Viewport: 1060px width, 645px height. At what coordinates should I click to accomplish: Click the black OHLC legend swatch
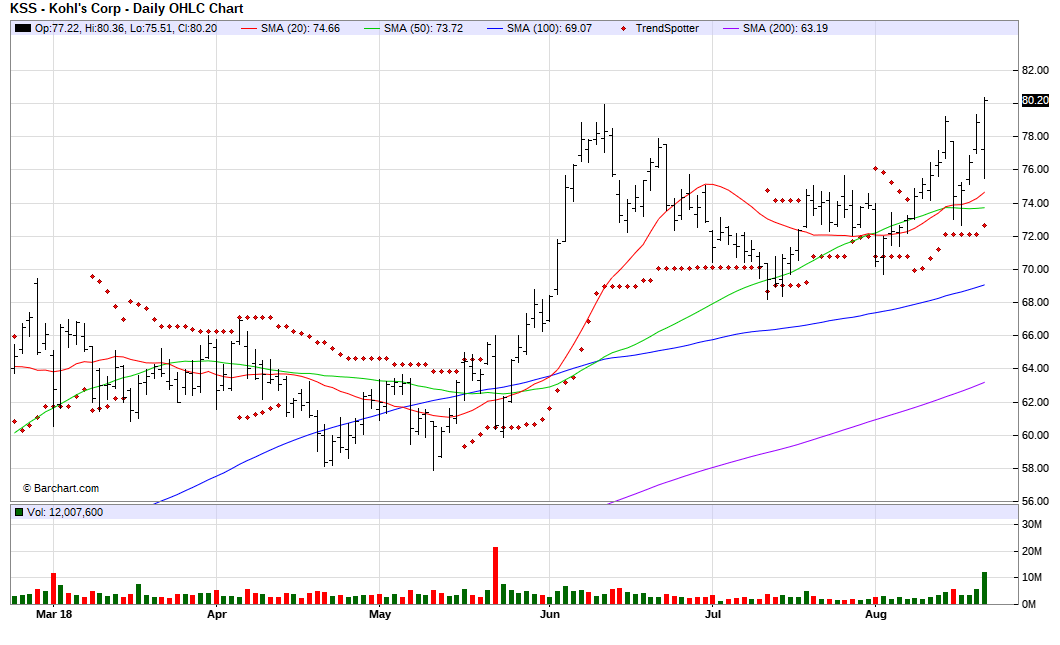click(23, 28)
